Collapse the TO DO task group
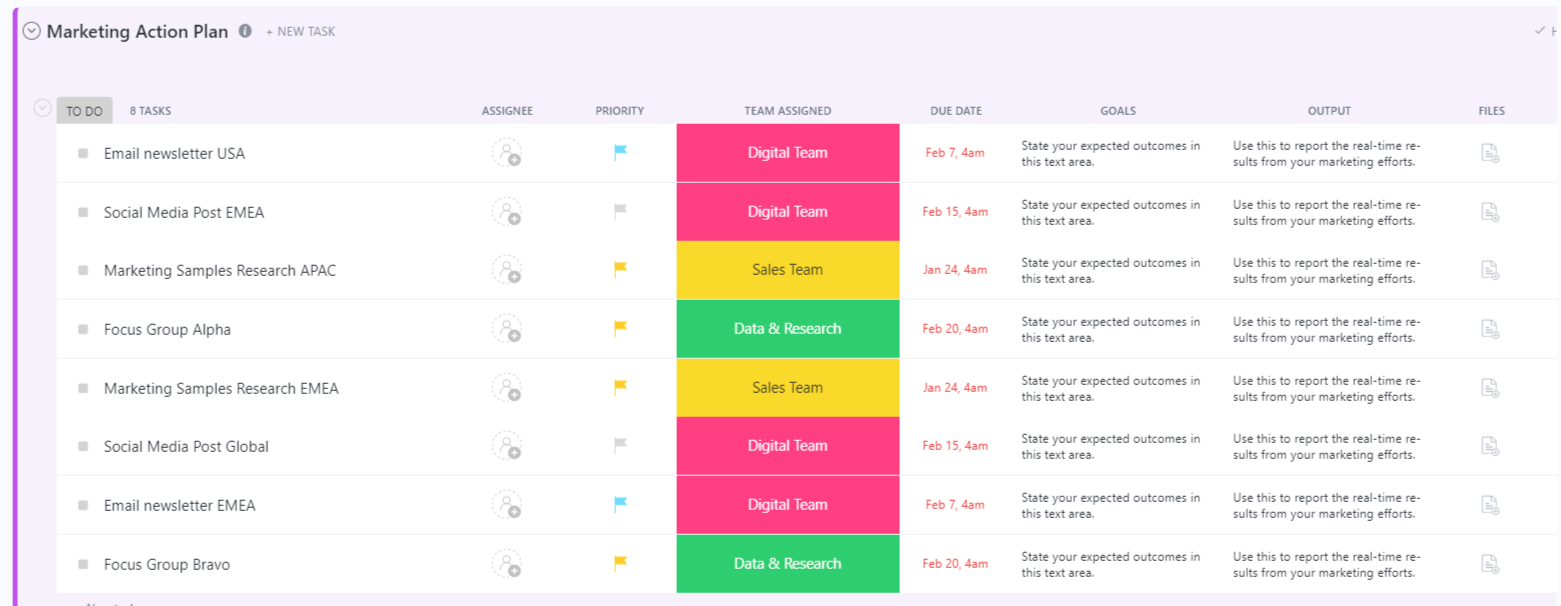Image resolution: width=1561 pixels, height=606 pixels. click(42, 108)
